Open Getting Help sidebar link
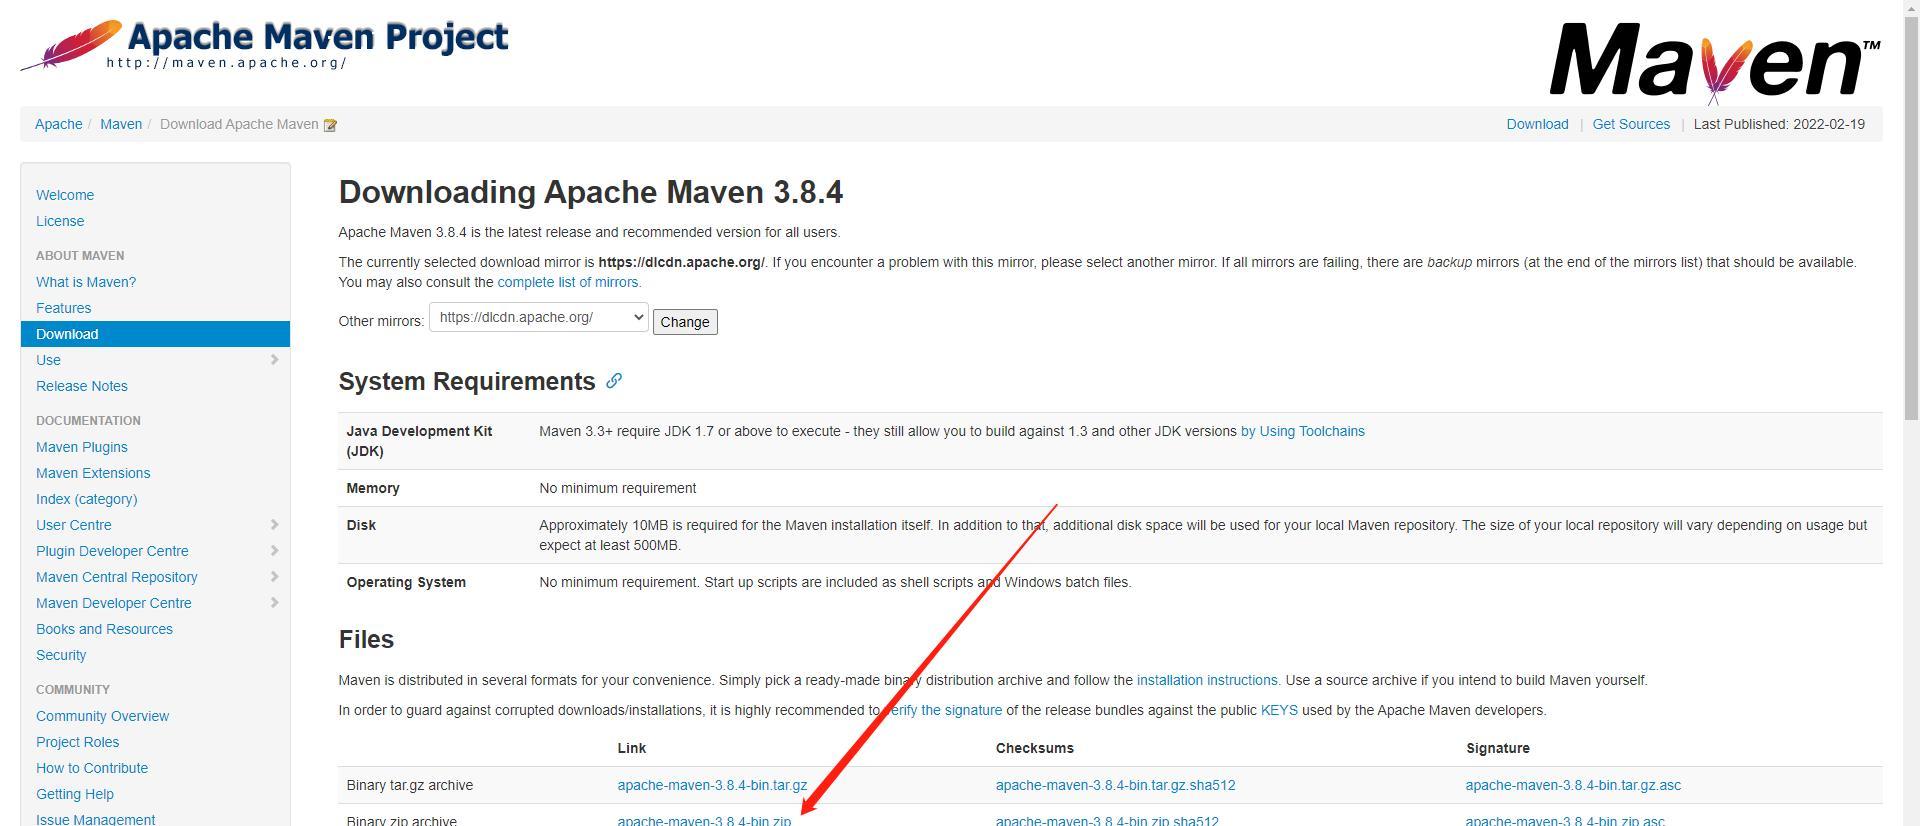The height and width of the screenshot is (826, 1920). coord(75,794)
